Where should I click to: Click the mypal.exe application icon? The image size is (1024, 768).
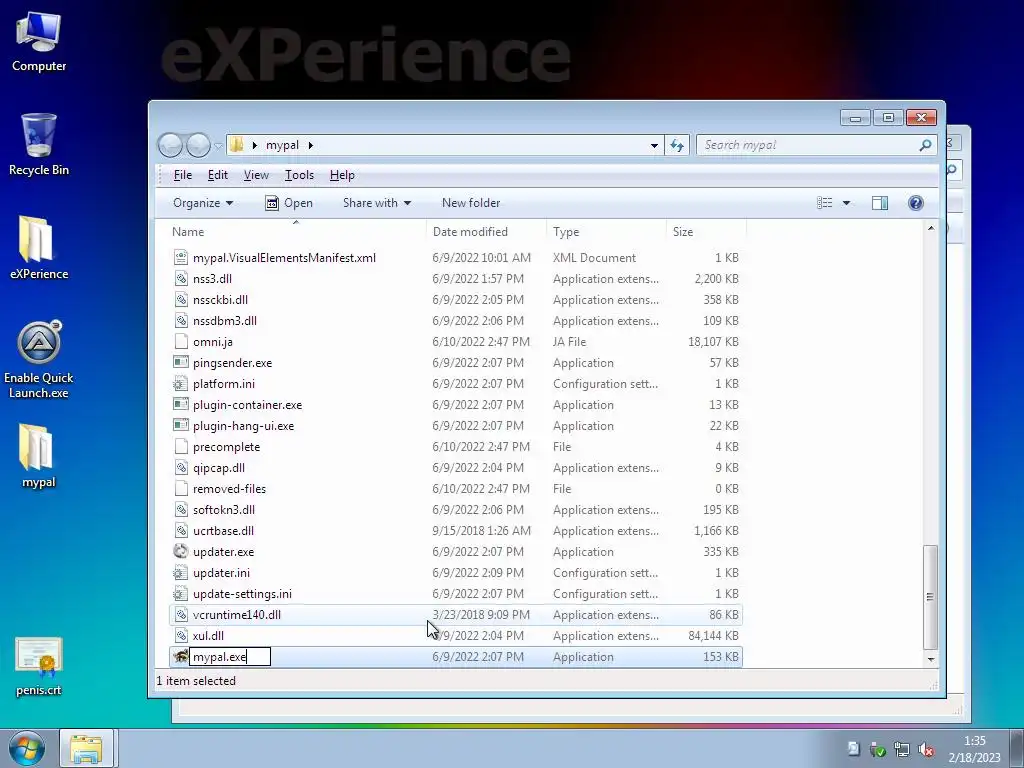[x=181, y=656]
